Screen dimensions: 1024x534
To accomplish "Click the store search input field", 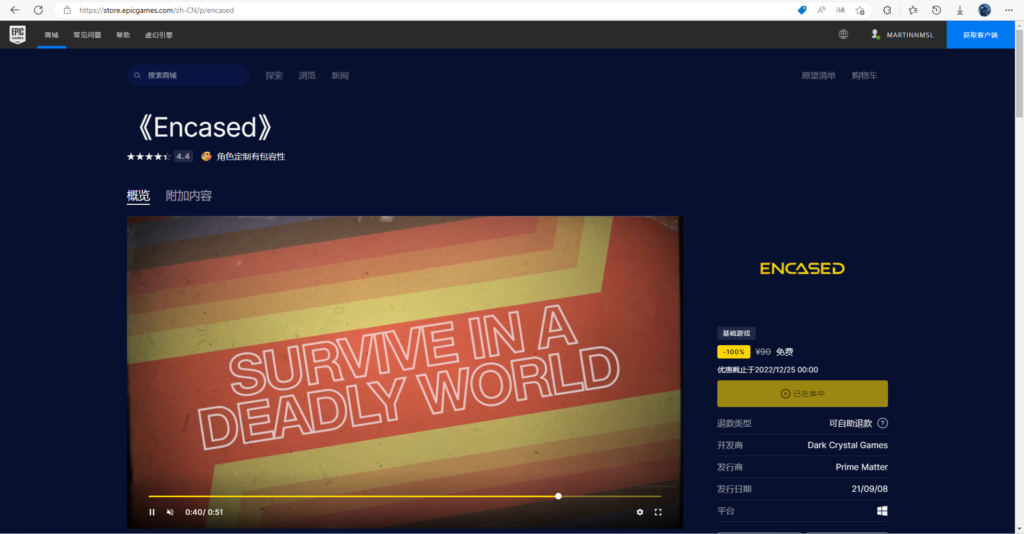I will [188, 75].
